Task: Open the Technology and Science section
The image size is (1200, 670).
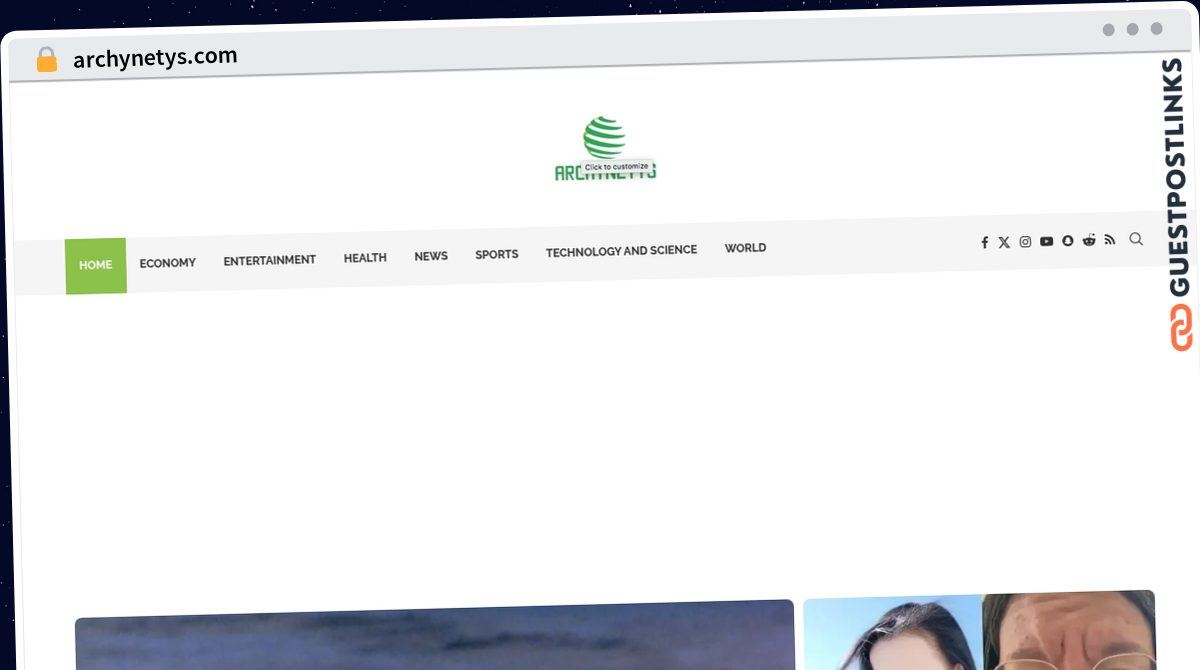Action: tap(622, 251)
